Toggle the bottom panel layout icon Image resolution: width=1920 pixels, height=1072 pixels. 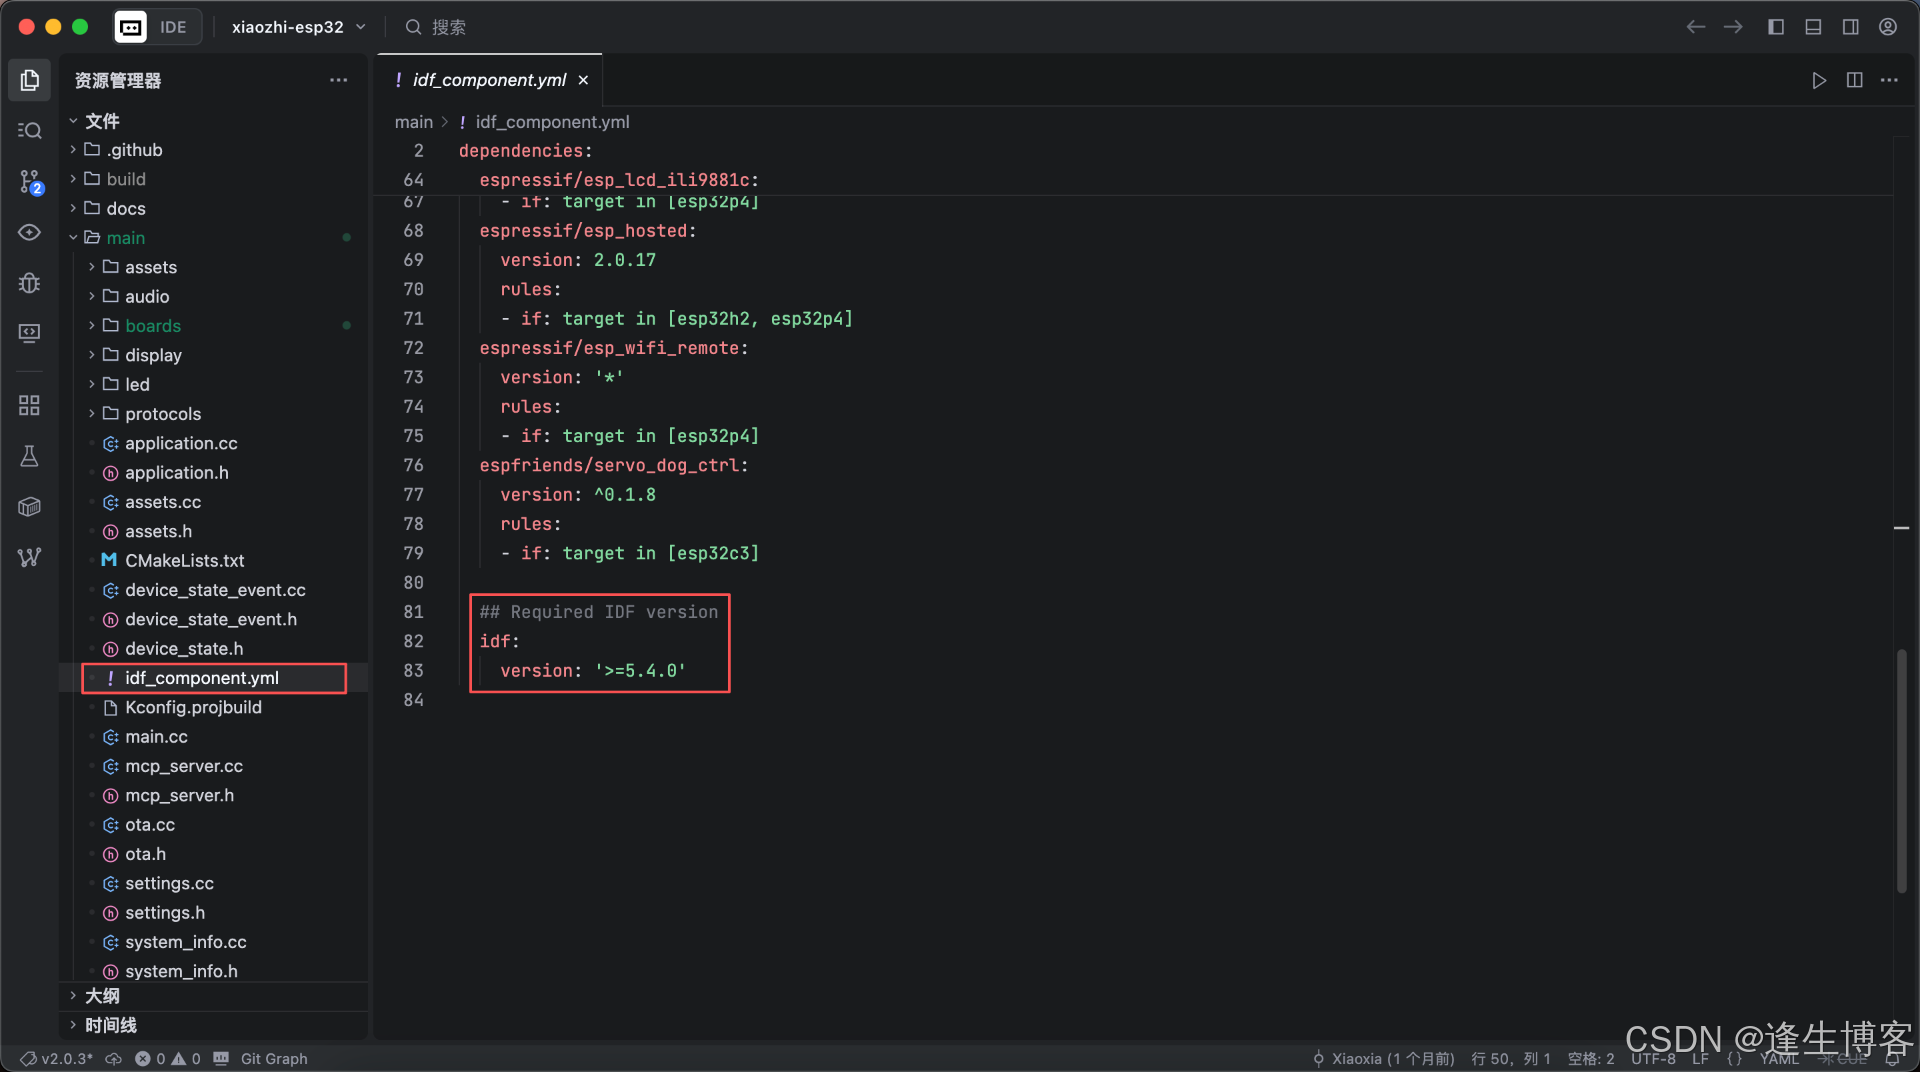[x=1813, y=27]
